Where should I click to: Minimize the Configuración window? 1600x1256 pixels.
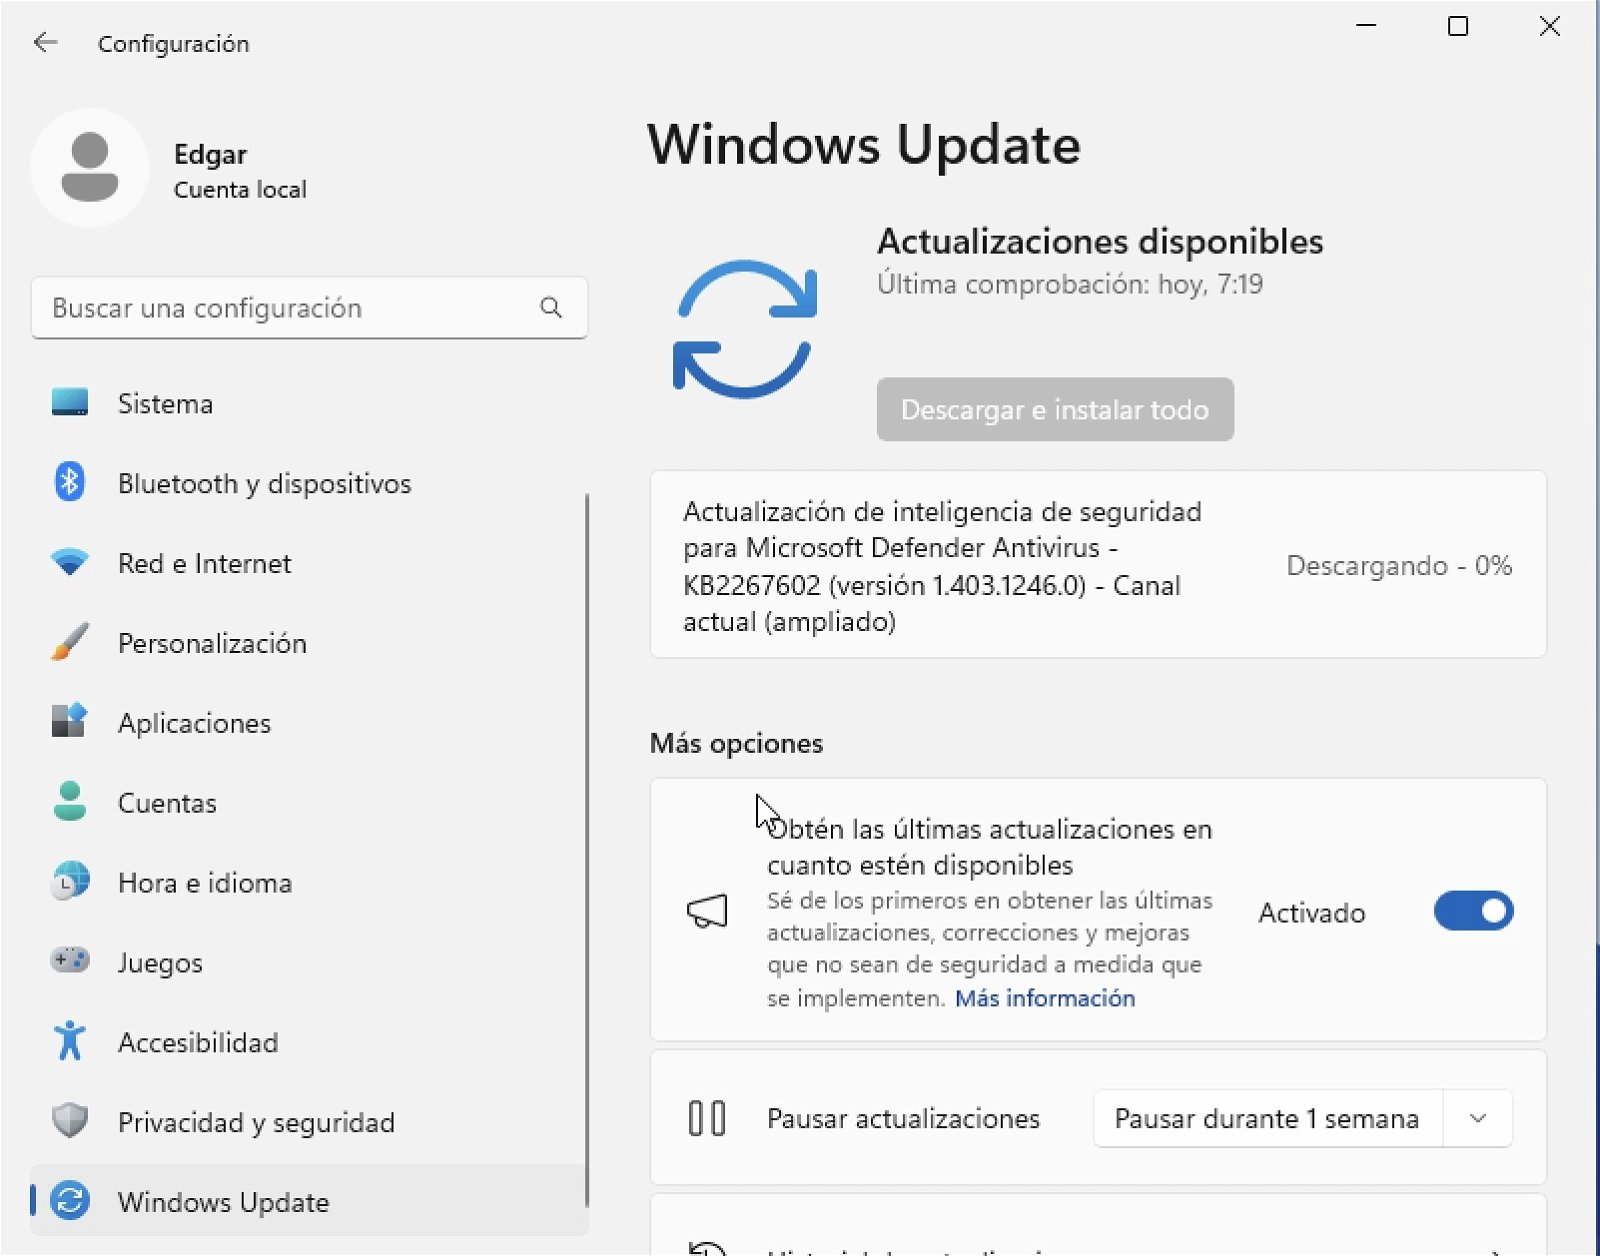(1366, 26)
